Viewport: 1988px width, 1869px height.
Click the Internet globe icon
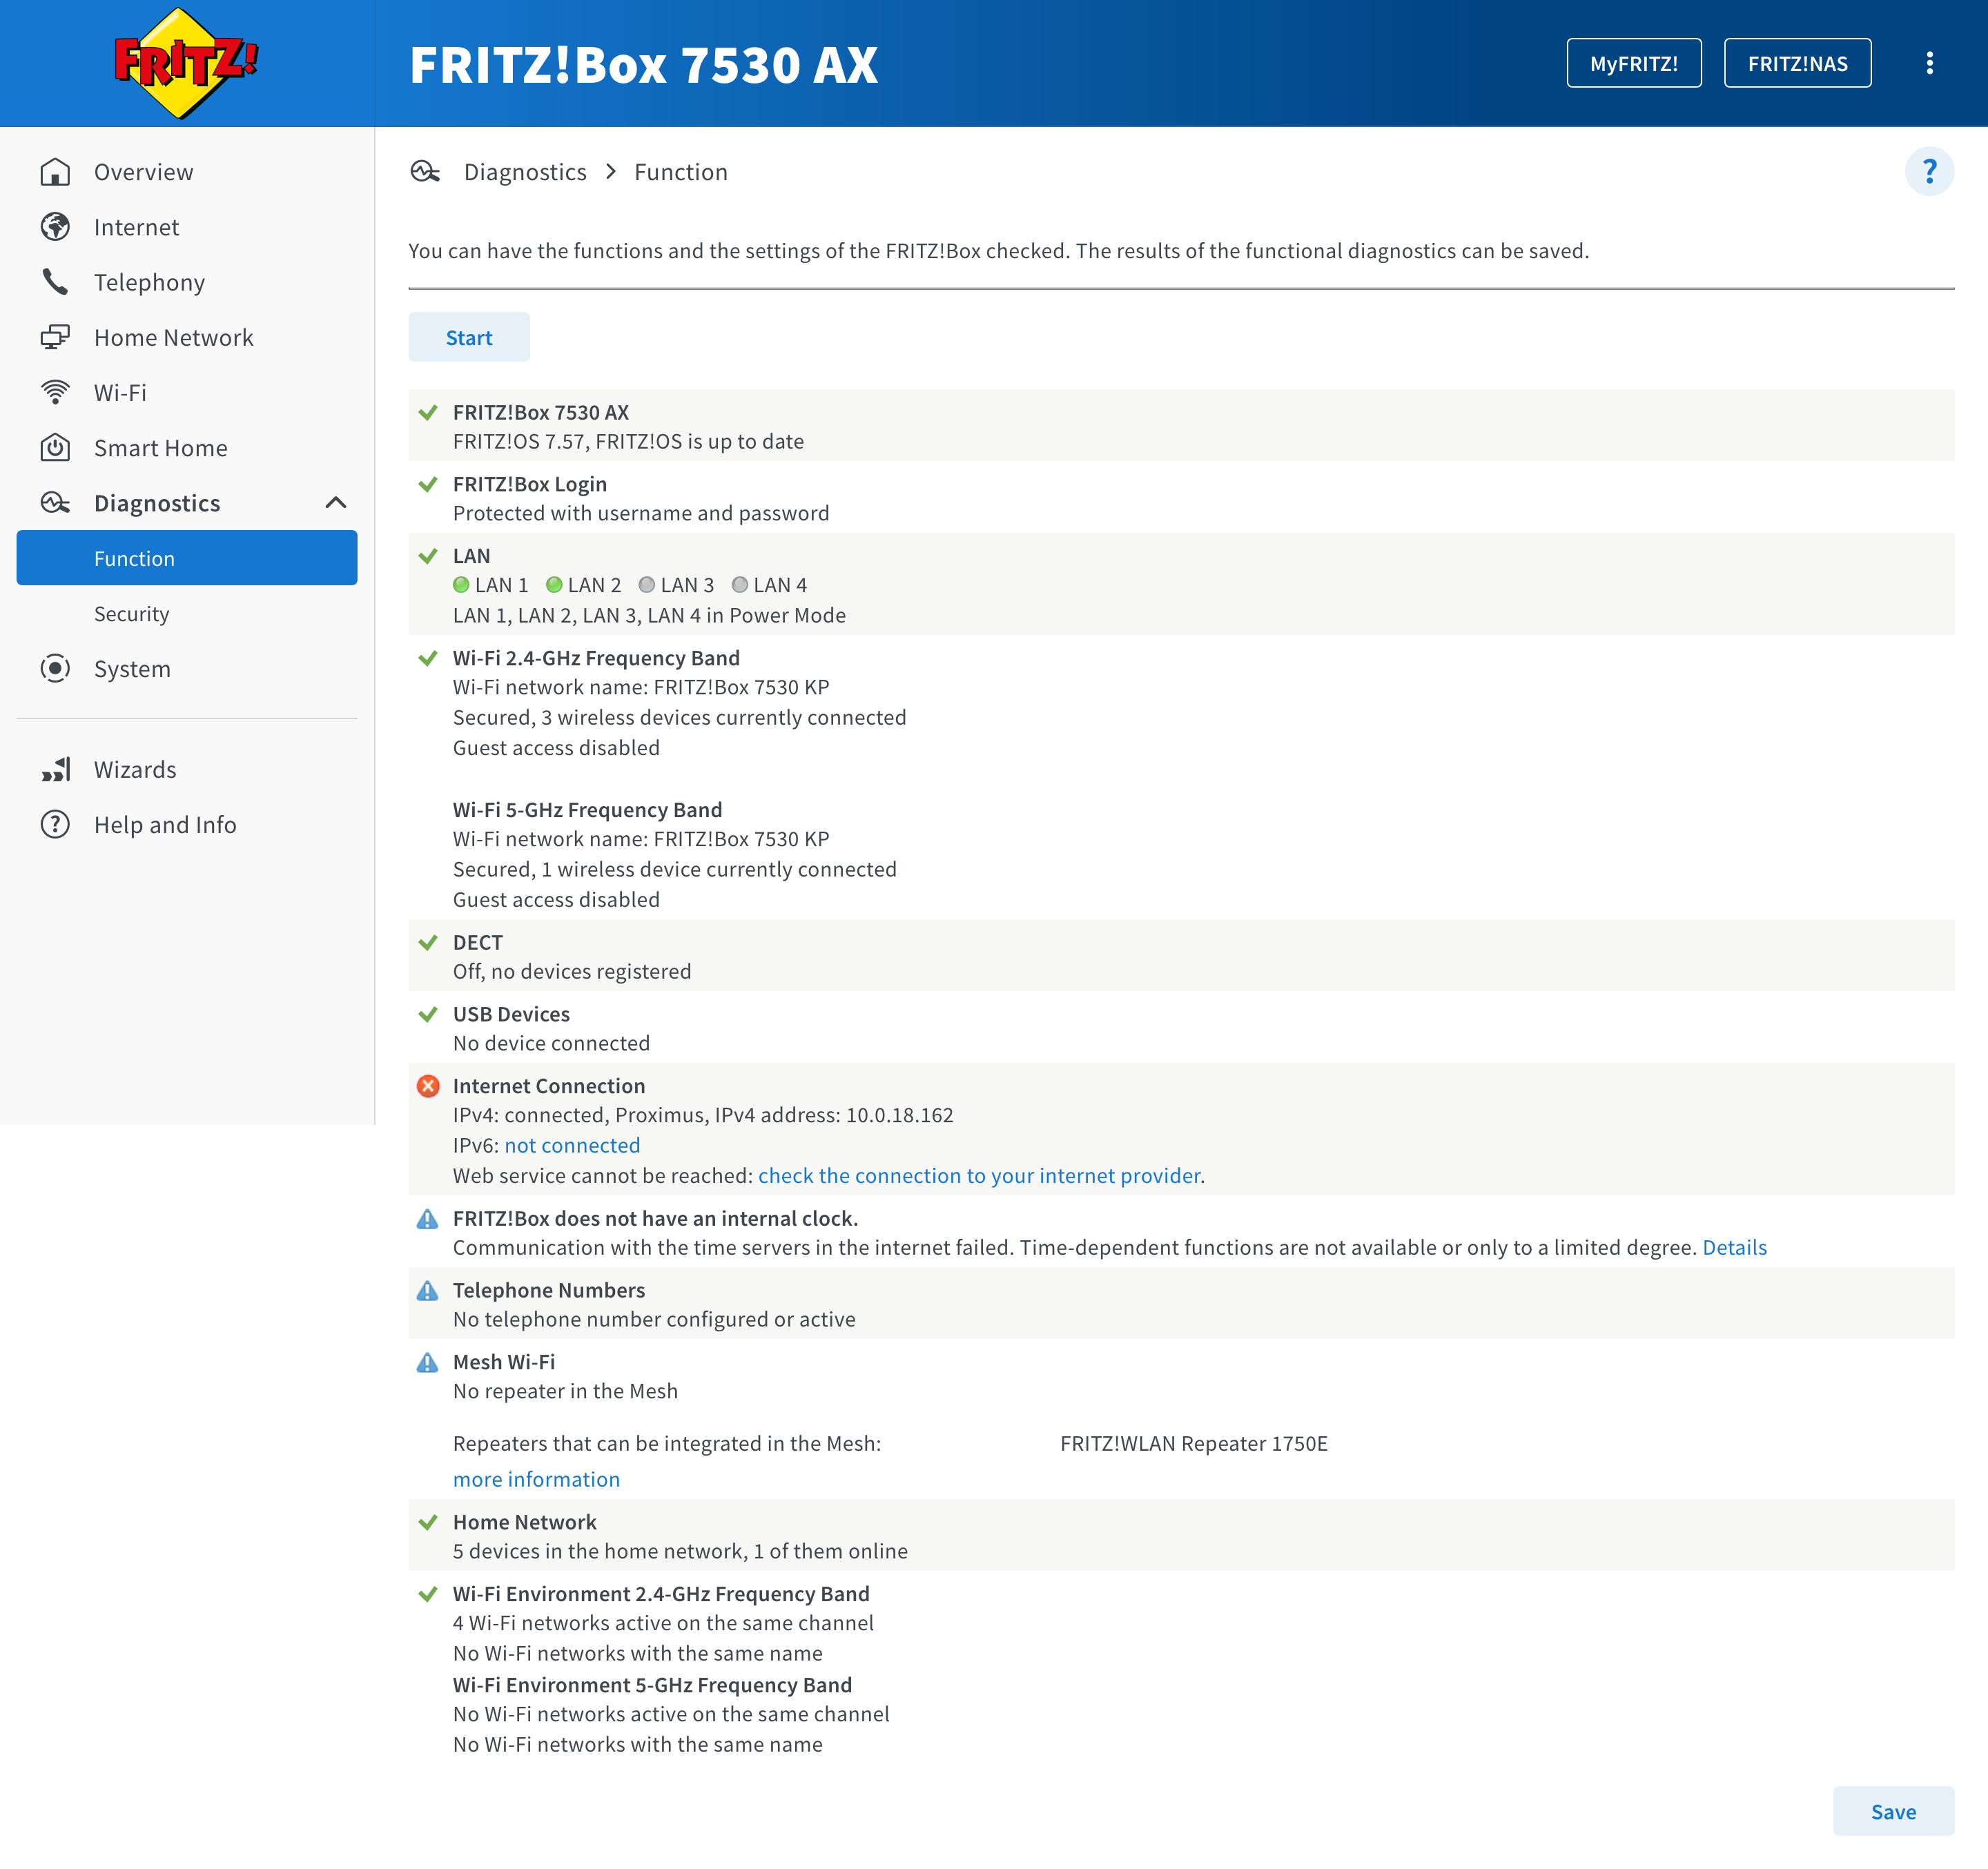pyautogui.click(x=55, y=227)
